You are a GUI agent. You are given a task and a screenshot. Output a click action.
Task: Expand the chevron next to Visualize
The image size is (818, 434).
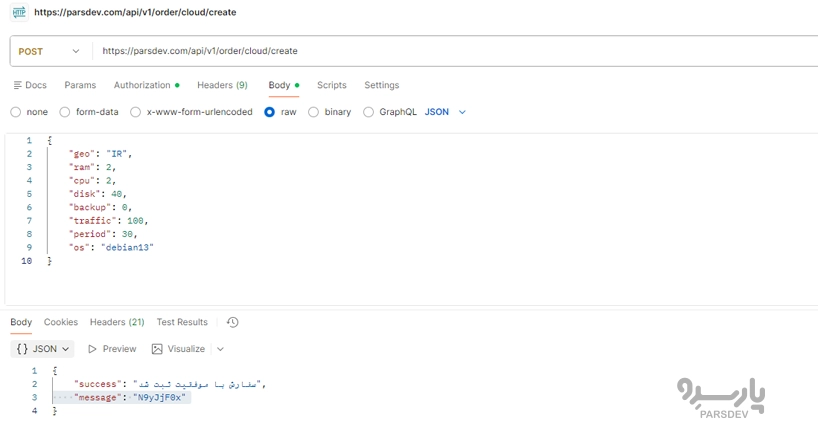pos(220,349)
